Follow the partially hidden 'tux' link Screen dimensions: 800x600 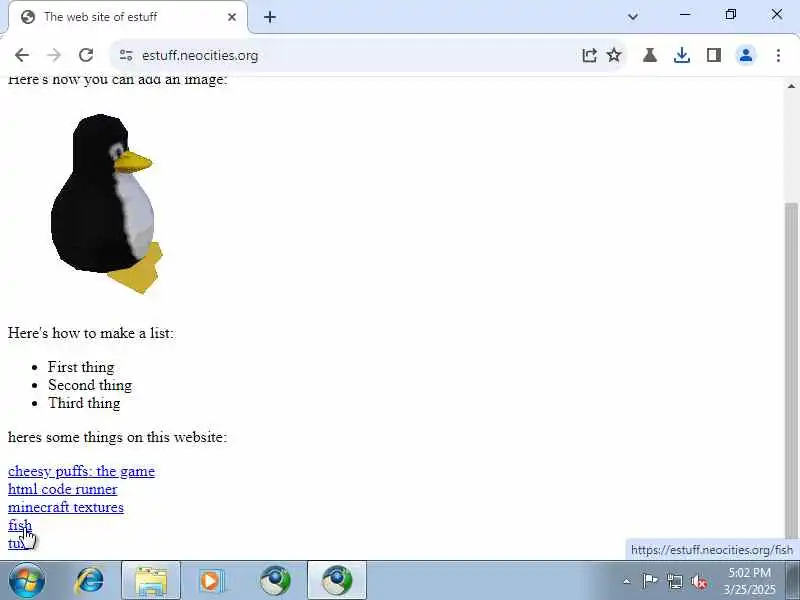coord(14,544)
